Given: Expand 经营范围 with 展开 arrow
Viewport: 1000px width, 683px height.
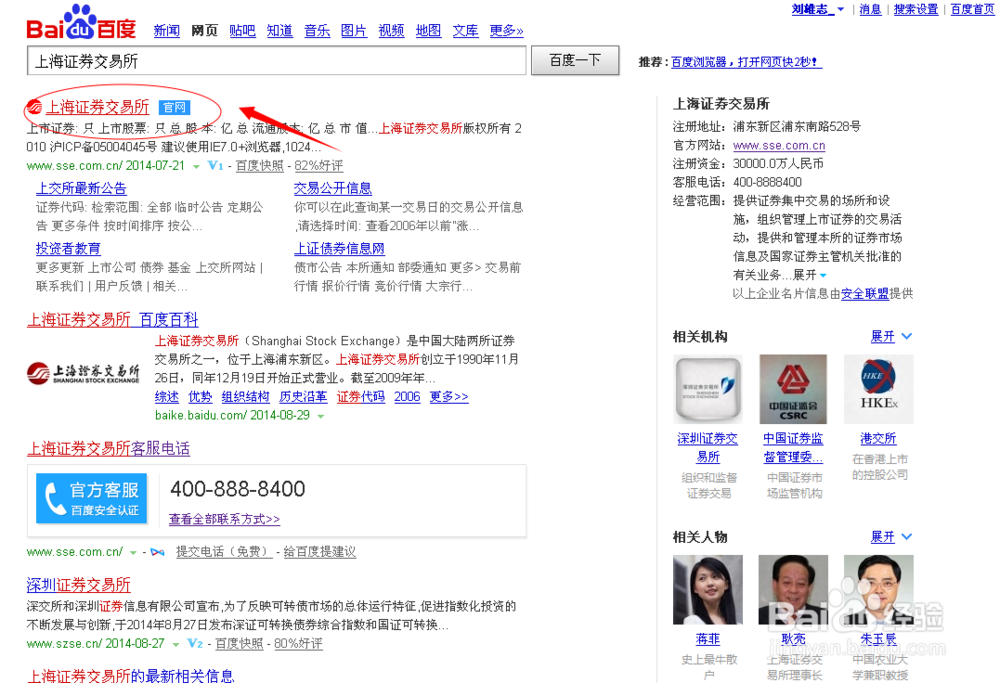Looking at the screenshot, I should pyautogui.click(x=810, y=275).
